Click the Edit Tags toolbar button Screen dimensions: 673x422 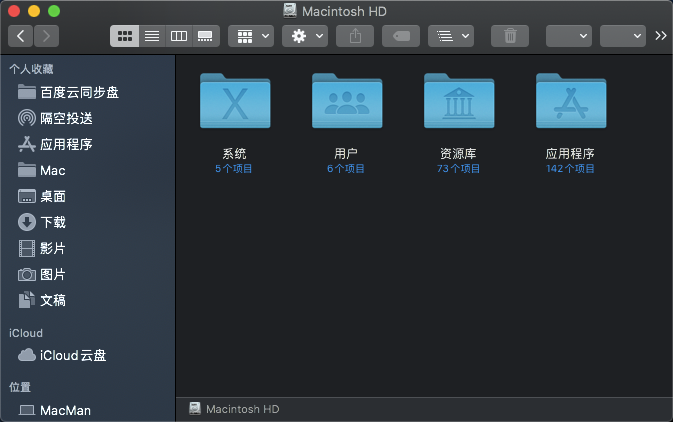(401, 36)
